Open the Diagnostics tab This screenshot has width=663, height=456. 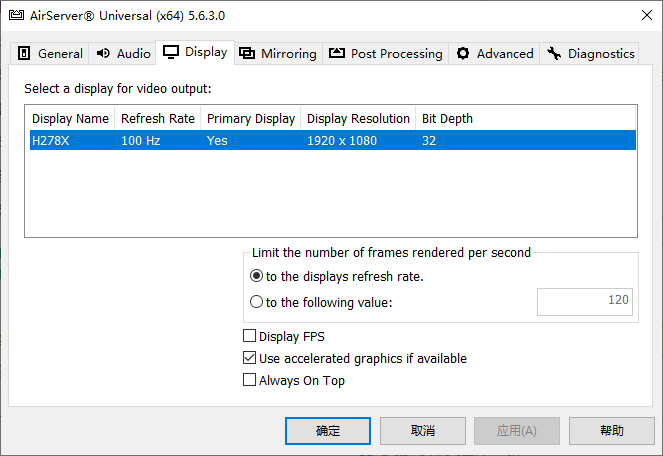pos(590,54)
